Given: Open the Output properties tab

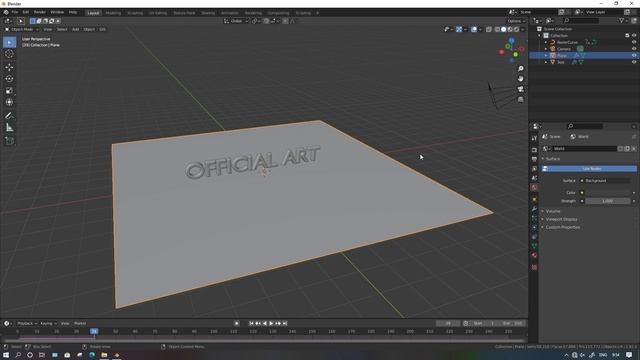Looking at the screenshot, I should (534, 159).
